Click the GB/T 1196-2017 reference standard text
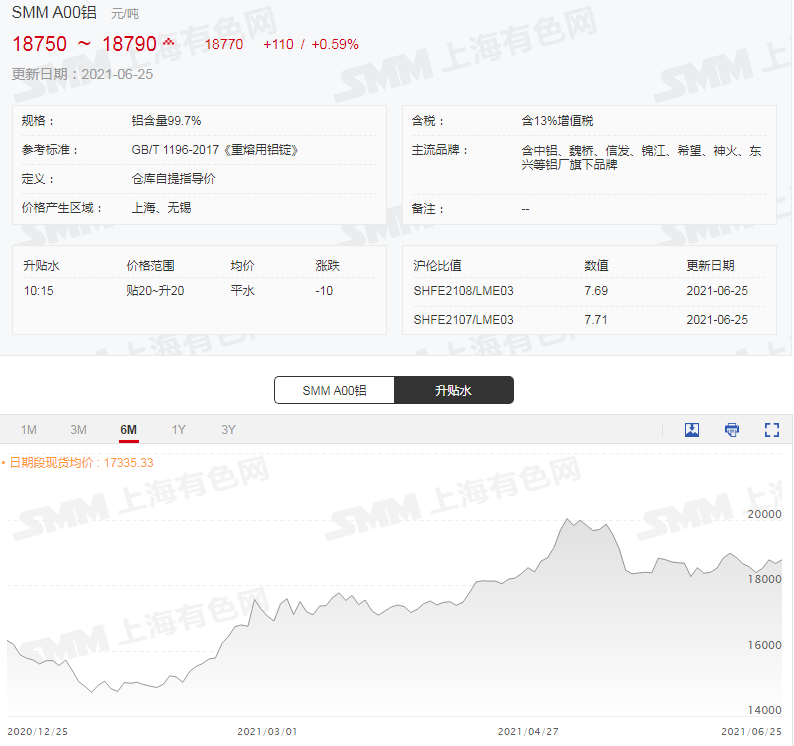Screen dimensions: 794x746 pos(215,150)
